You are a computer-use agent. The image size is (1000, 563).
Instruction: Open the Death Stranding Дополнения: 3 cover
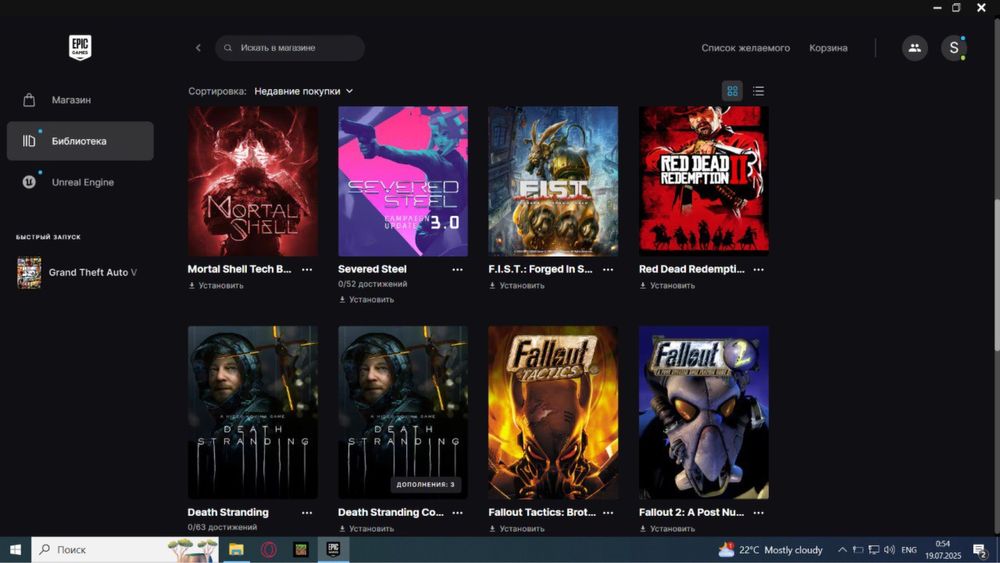(403, 413)
